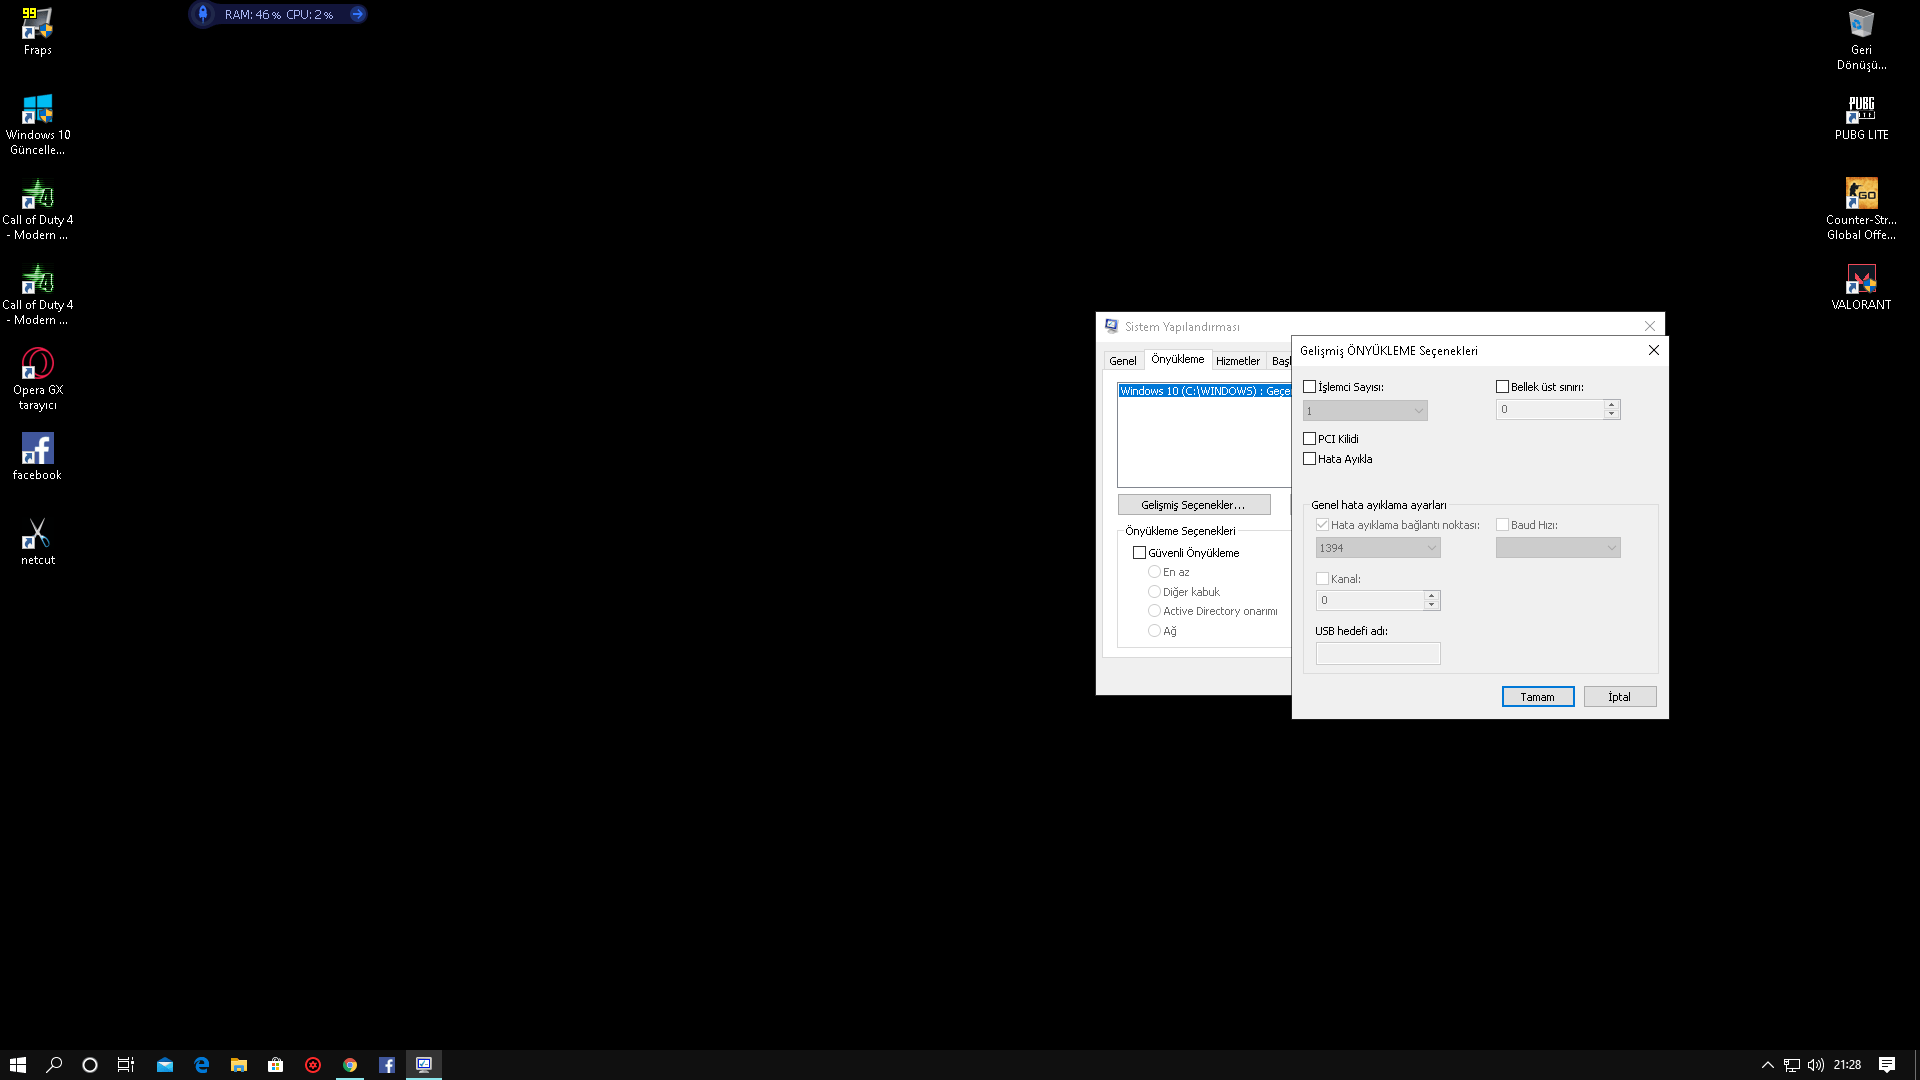Click inside USB hedefi adı field

pos(1378,654)
